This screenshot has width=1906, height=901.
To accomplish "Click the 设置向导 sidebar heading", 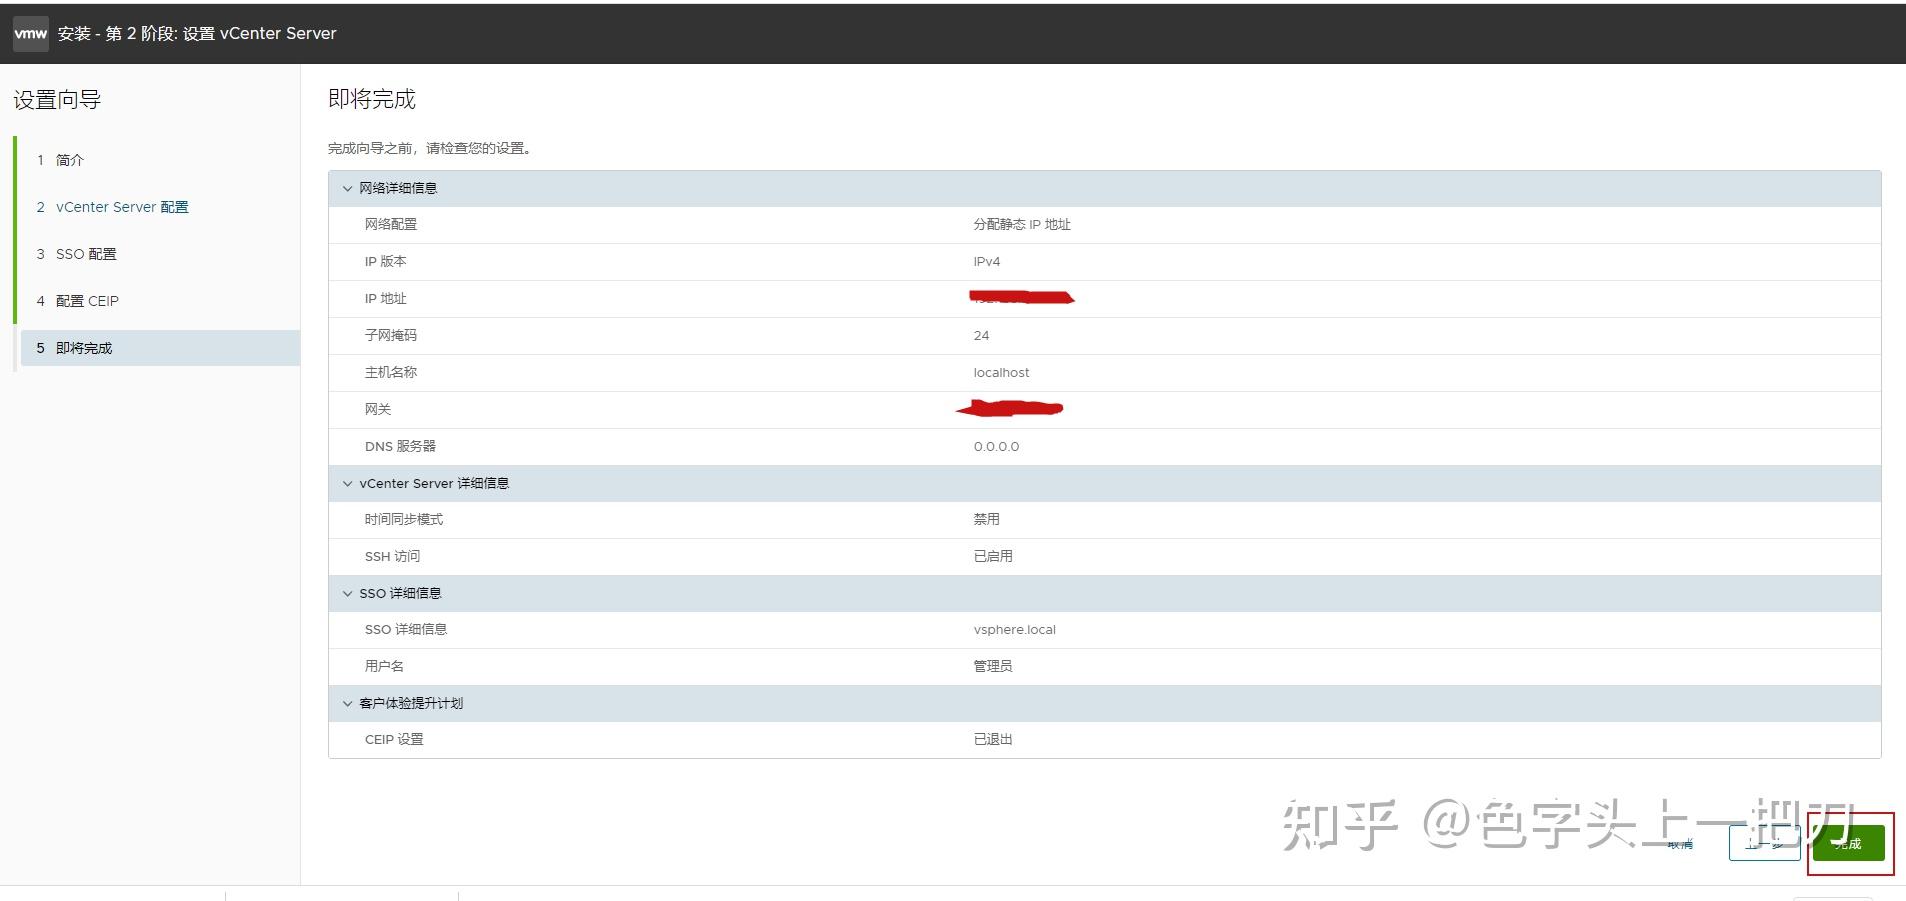I will [x=57, y=100].
